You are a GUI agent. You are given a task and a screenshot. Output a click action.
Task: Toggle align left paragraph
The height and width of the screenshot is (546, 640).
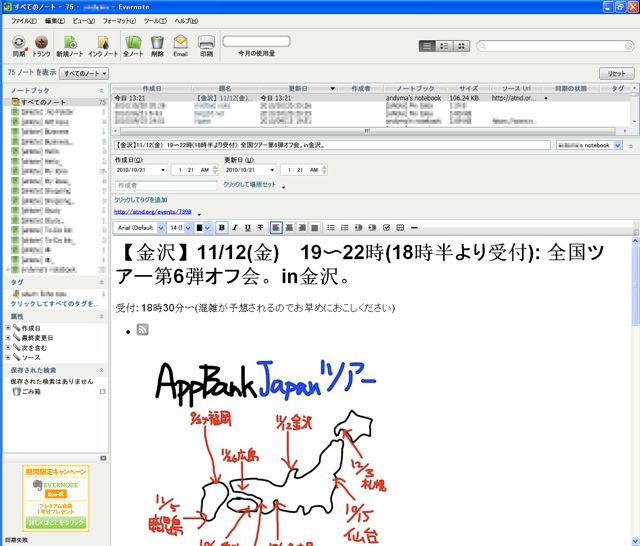click(276, 228)
